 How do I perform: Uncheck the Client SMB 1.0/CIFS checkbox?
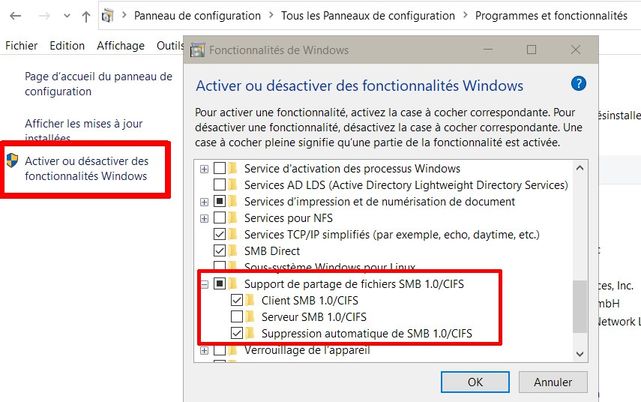pyautogui.click(x=236, y=300)
